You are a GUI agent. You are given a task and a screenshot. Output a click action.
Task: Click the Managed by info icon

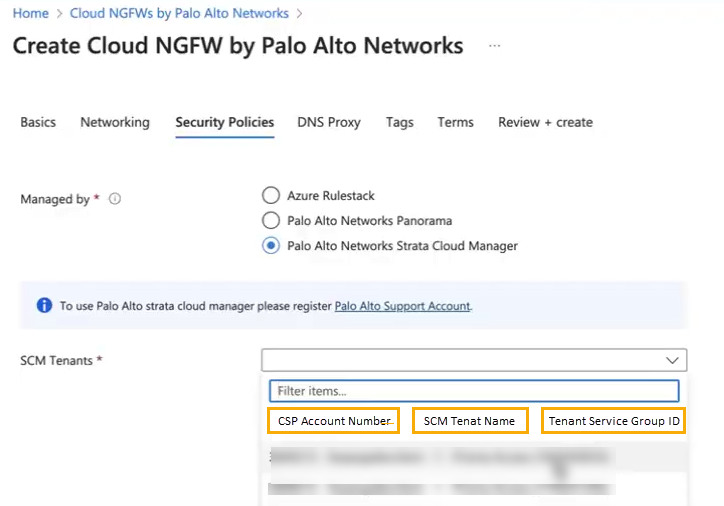pos(114,199)
